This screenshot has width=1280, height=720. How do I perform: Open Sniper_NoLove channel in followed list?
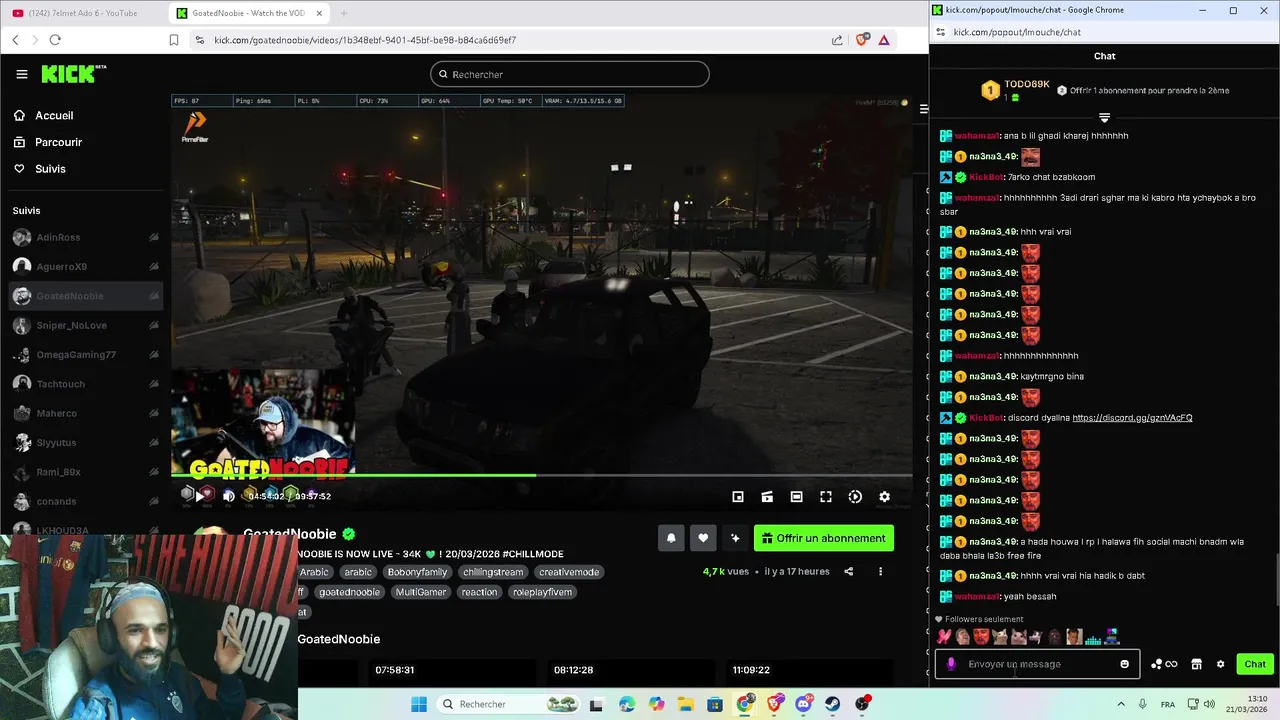(x=86, y=325)
